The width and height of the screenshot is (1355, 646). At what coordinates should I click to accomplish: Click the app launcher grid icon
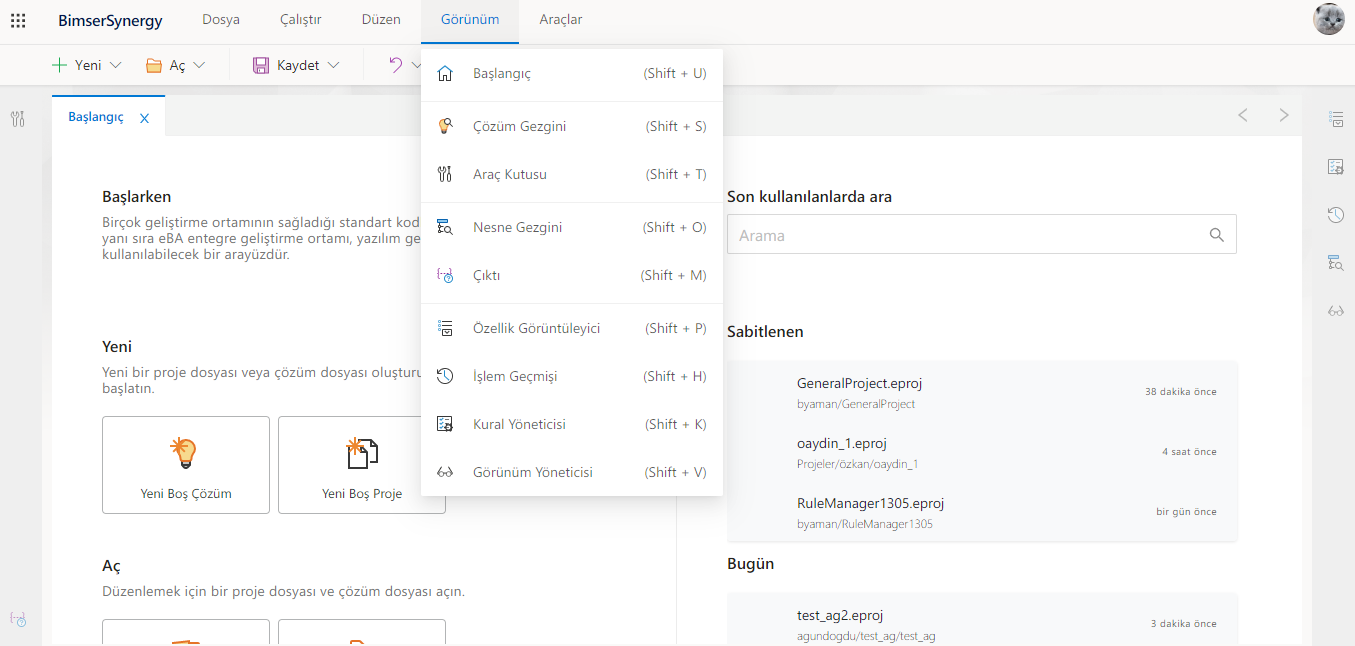click(18, 20)
